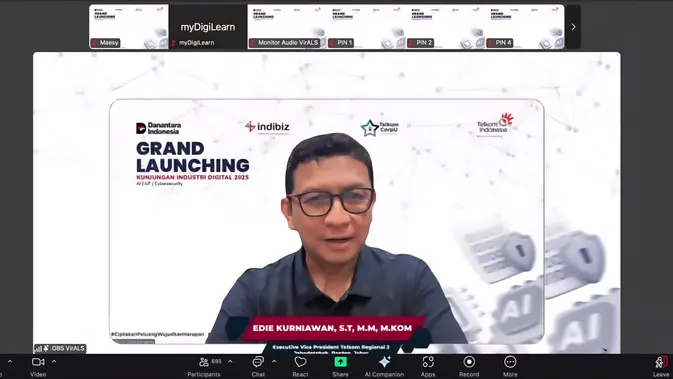The image size is (673, 379).
Task: Click the Telkom Indonesia logo
Action: point(495,124)
